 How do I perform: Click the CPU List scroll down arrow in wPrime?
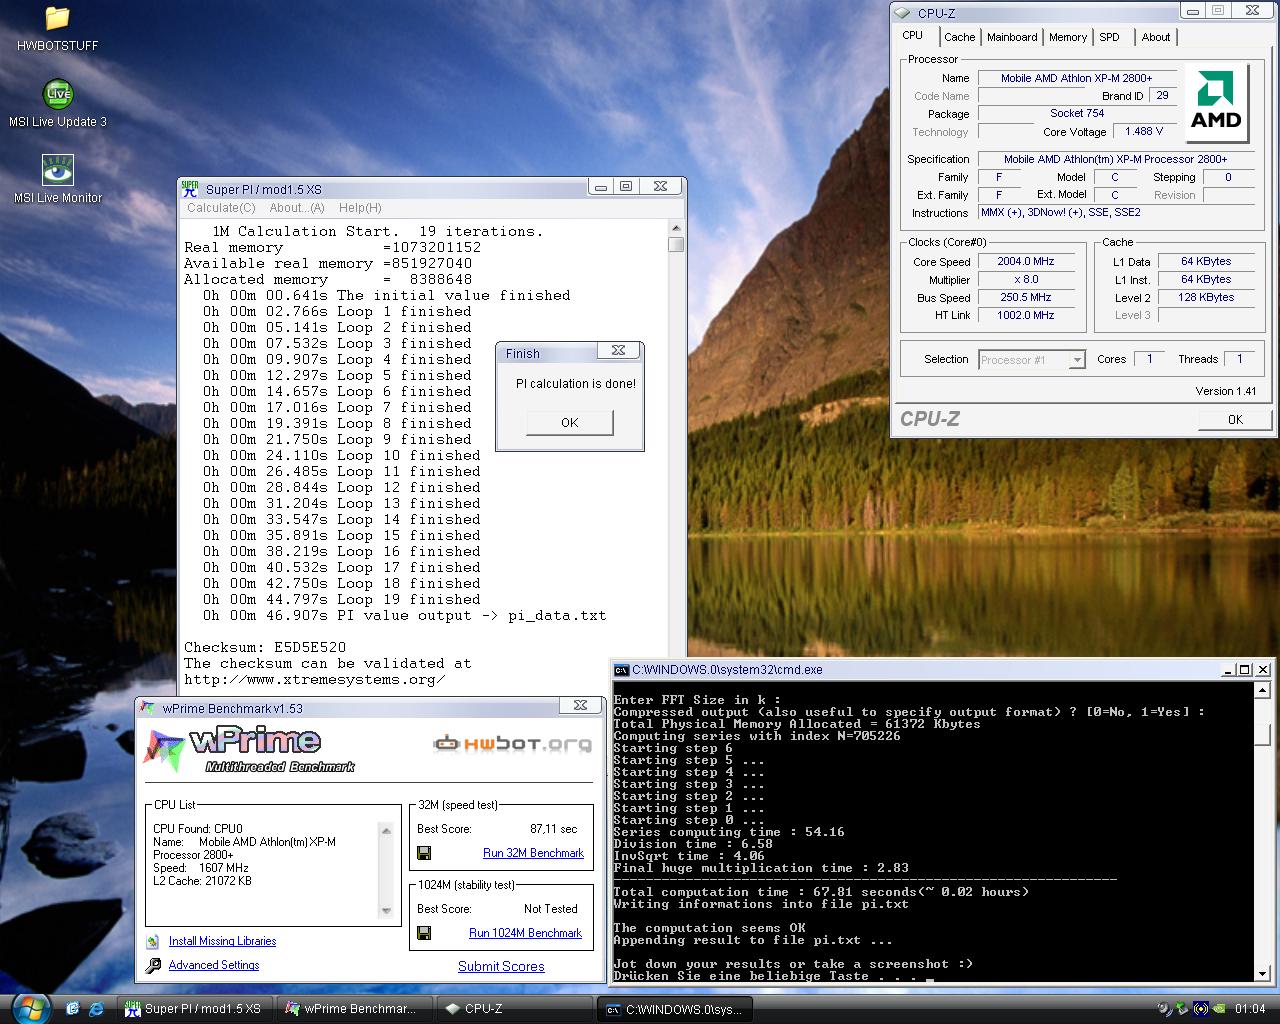[386, 911]
